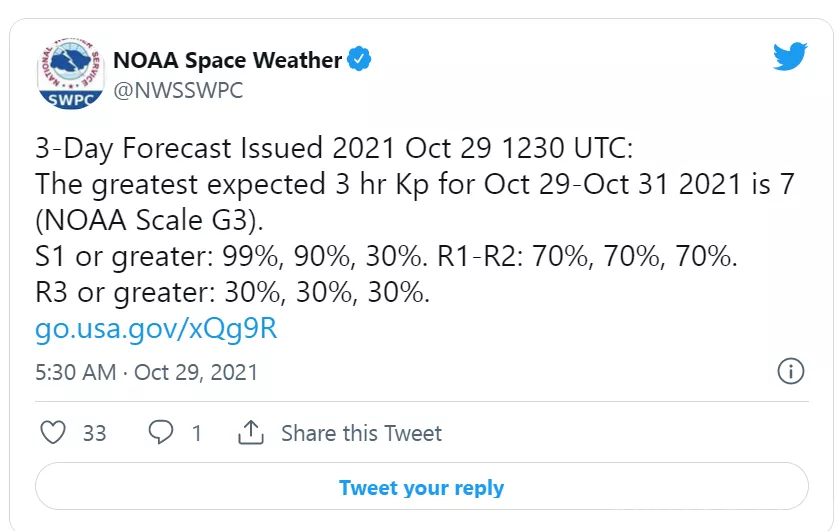This screenshot has height=531, width=839.
Task: Click the S1 or greater probabilities line
Action: click(386, 257)
